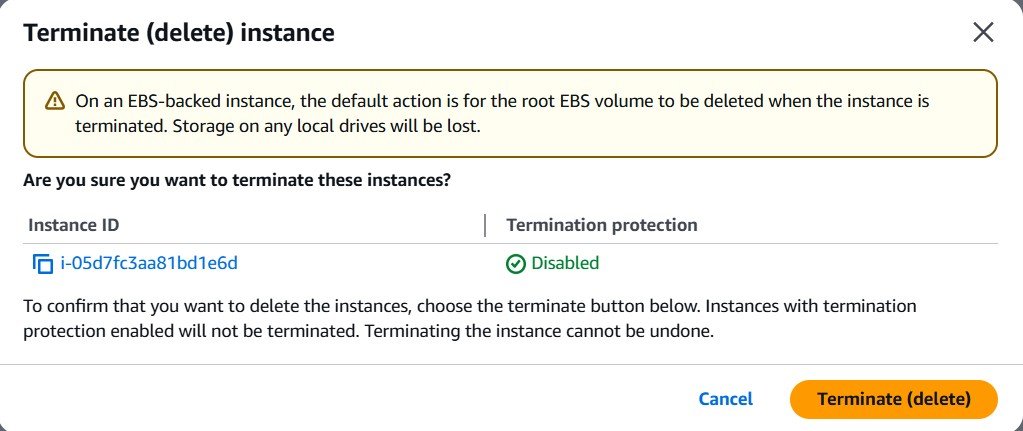Image resolution: width=1023 pixels, height=431 pixels.
Task: Close the terminate instance dialog
Action: click(x=983, y=32)
